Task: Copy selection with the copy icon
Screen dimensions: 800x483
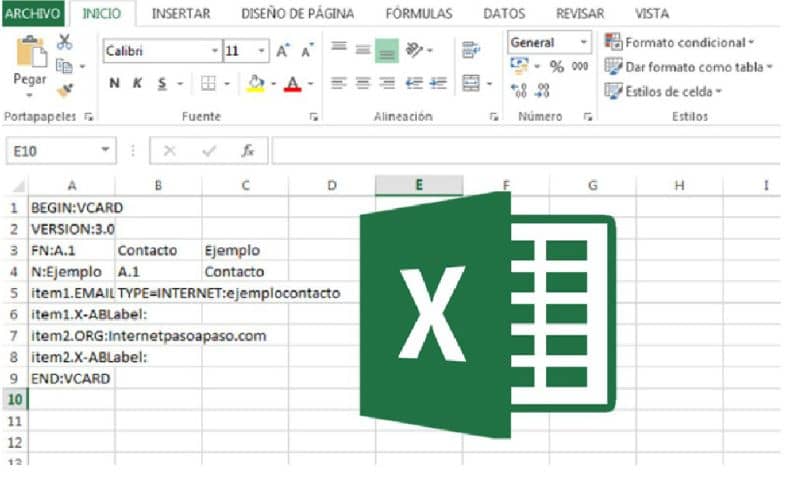Action: point(64,66)
